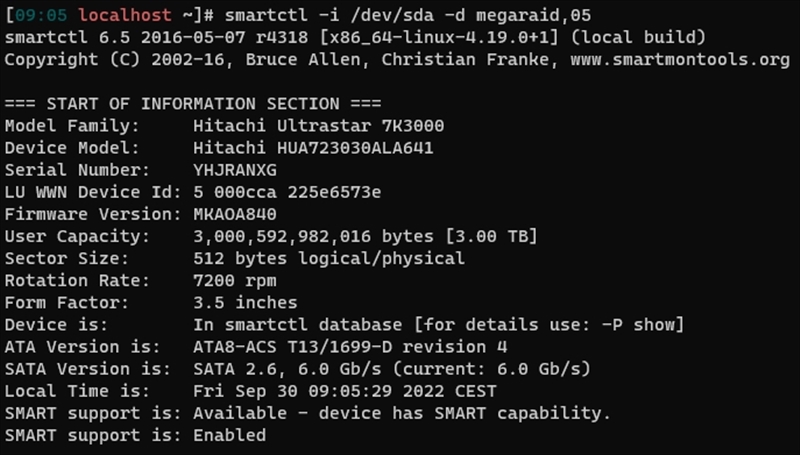Click the SMART support Enabled value

(230, 435)
